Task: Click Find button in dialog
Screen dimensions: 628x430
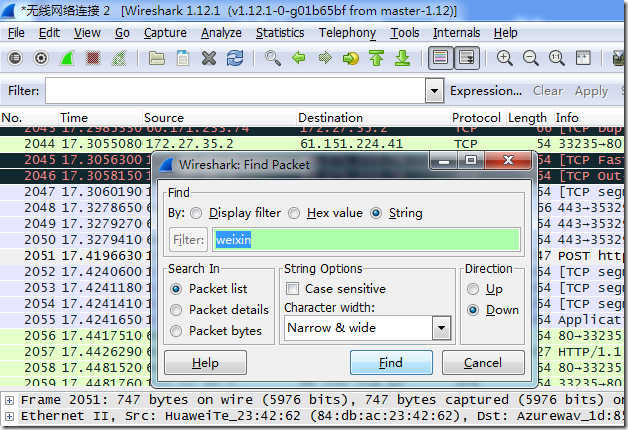Action: tap(391, 363)
